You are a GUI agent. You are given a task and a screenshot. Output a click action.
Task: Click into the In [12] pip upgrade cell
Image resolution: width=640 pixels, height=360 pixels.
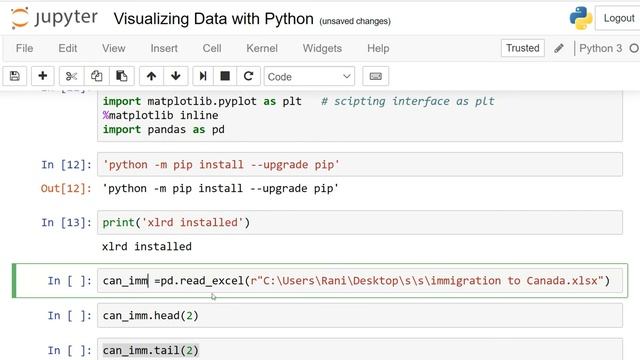(360, 164)
